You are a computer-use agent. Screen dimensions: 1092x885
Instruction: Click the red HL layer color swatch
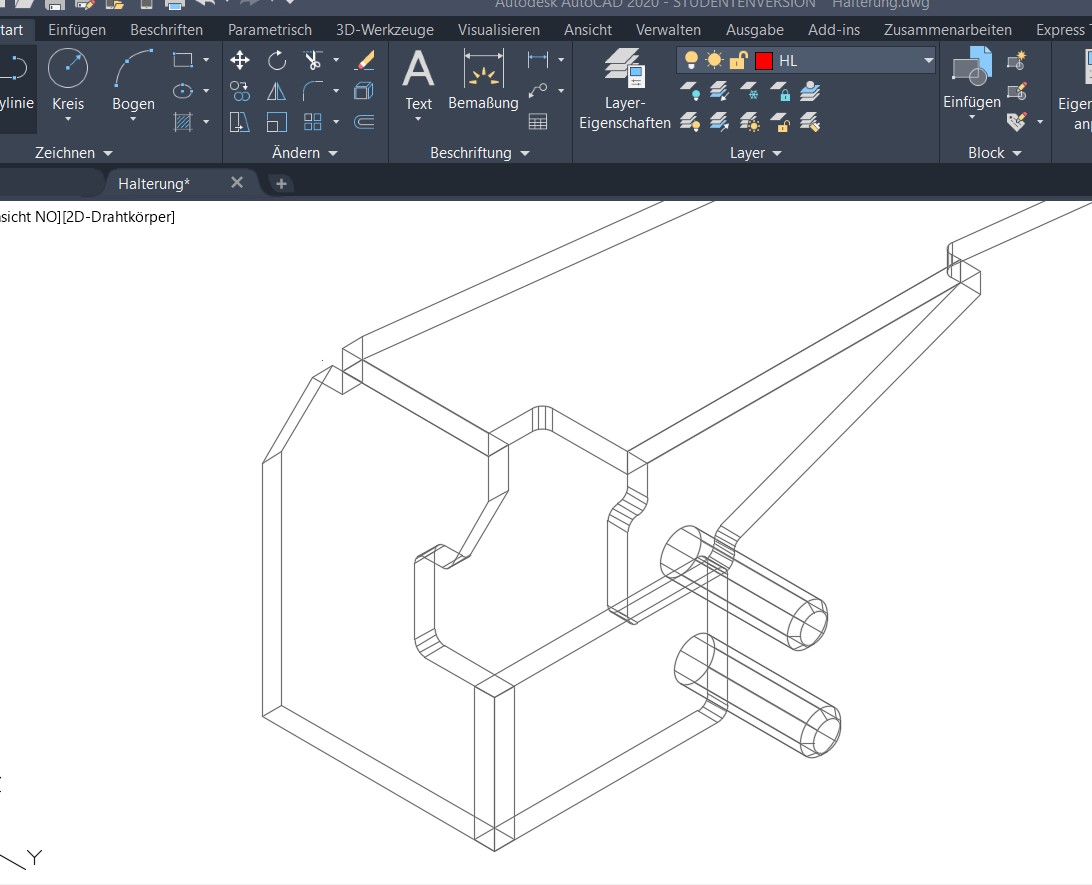click(764, 61)
